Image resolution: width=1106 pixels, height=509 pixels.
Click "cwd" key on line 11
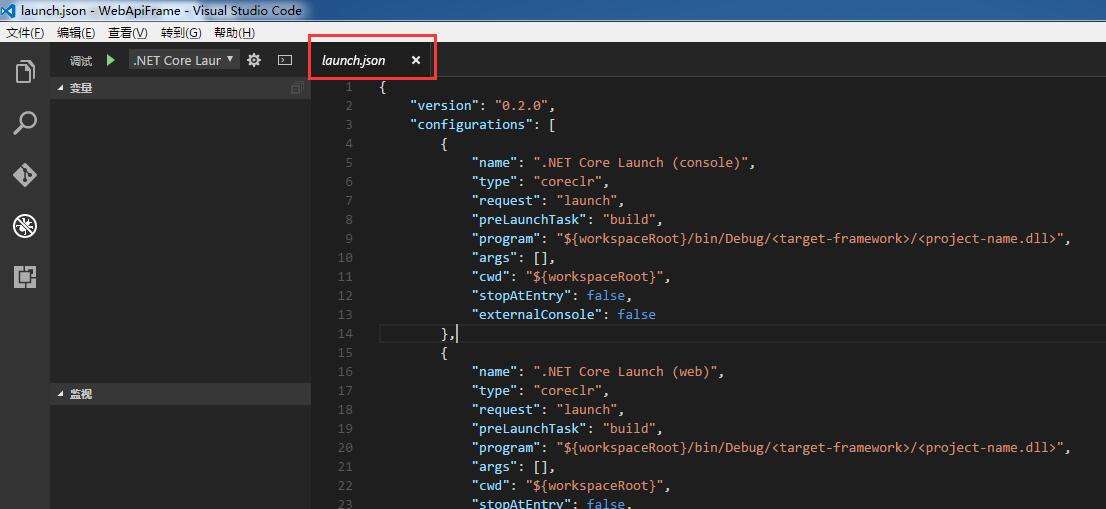point(490,277)
